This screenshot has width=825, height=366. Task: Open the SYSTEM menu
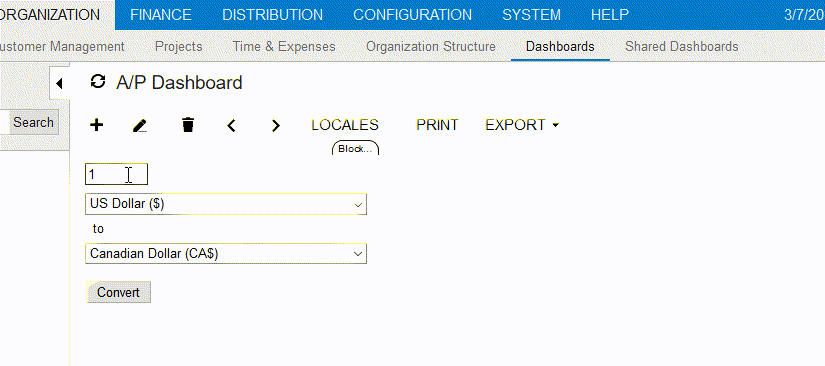click(x=531, y=15)
